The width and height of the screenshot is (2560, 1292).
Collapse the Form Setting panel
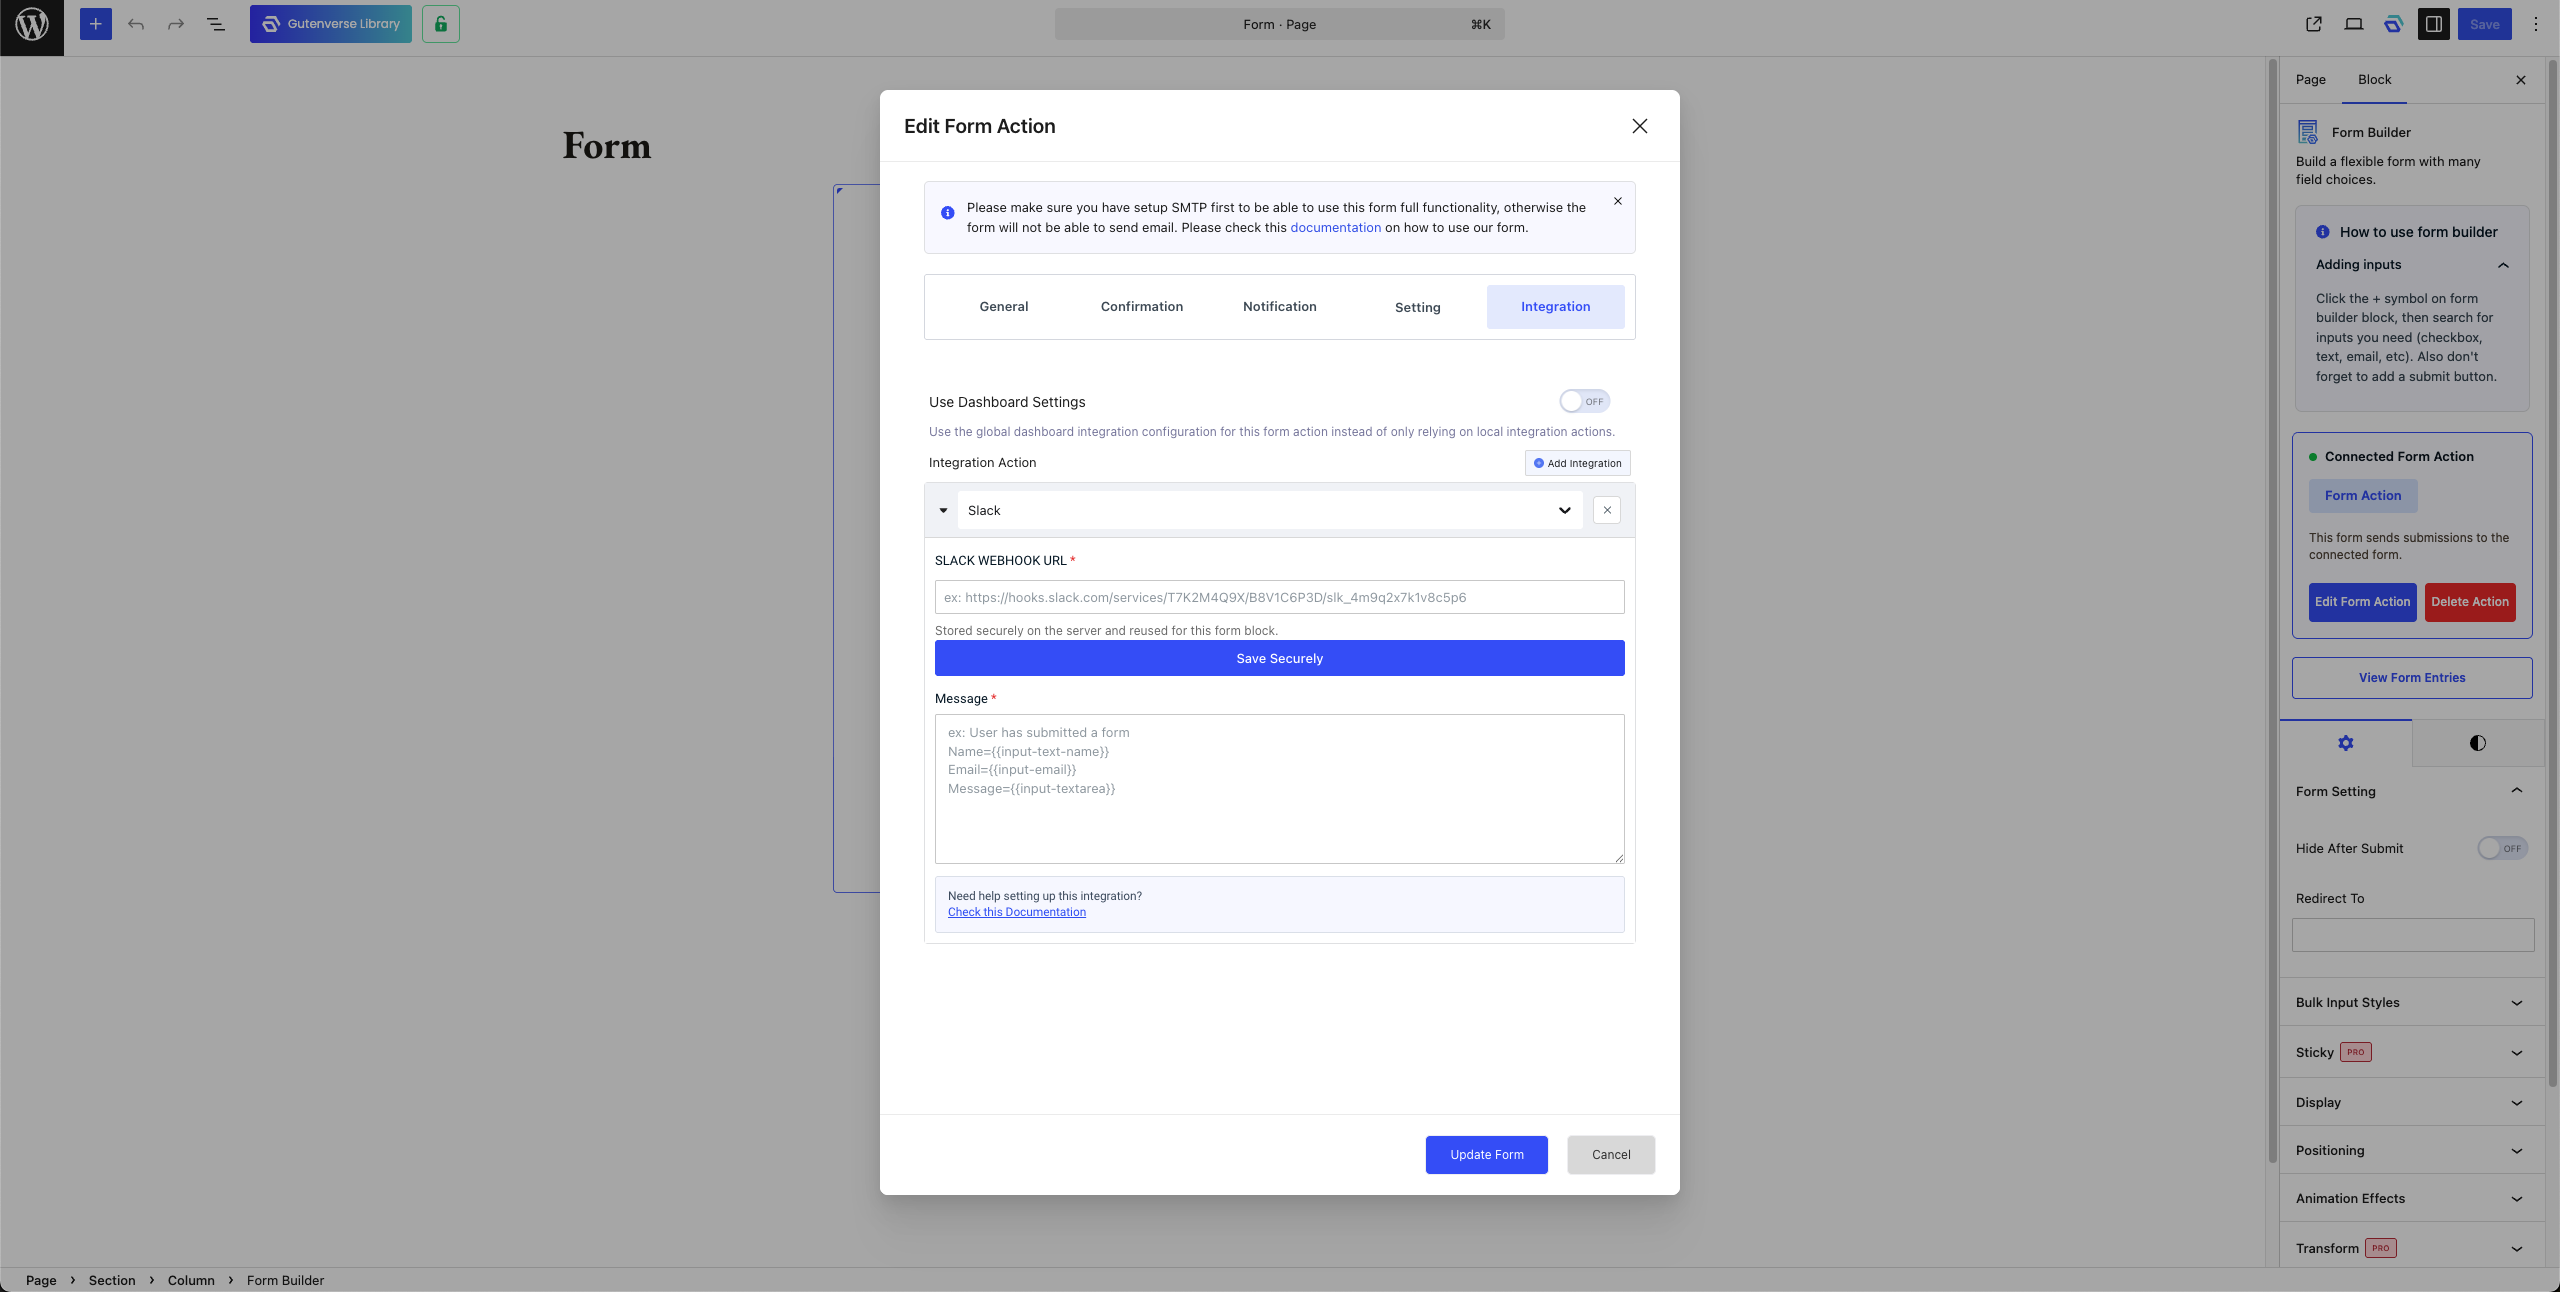[x=2412, y=791]
